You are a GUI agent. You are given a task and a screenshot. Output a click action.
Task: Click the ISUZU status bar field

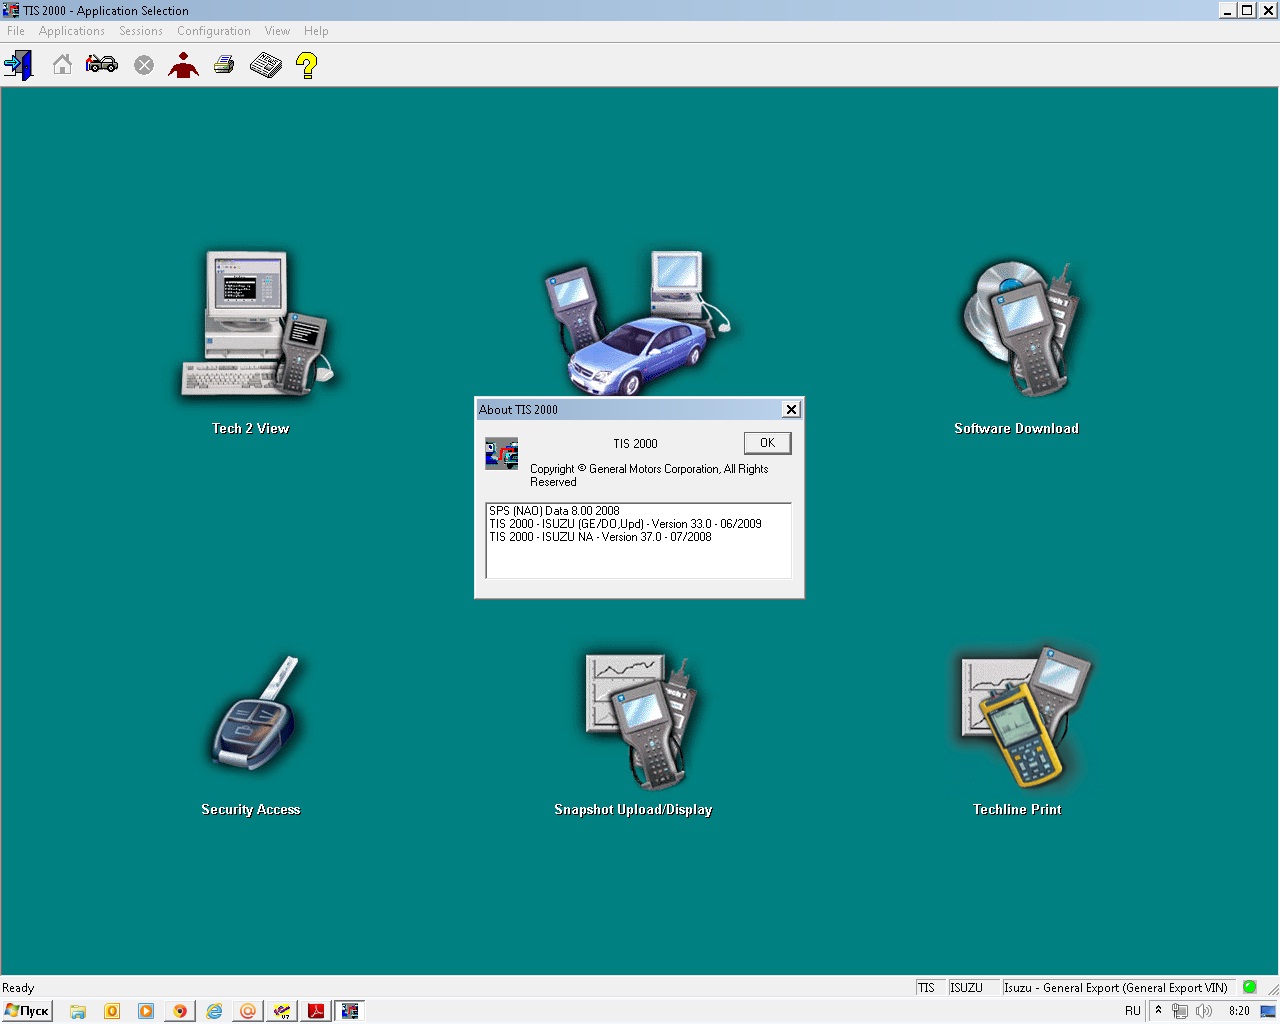973,987
